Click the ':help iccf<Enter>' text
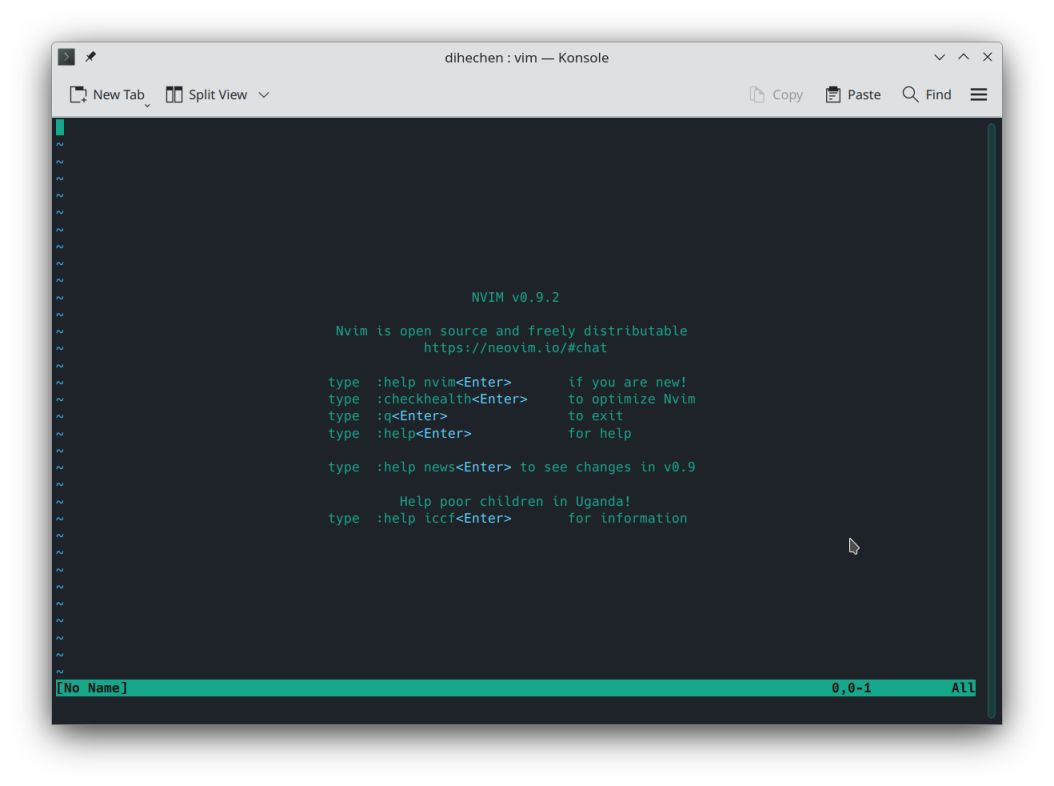Screen dimensions: 1054x786 [444, 518]
